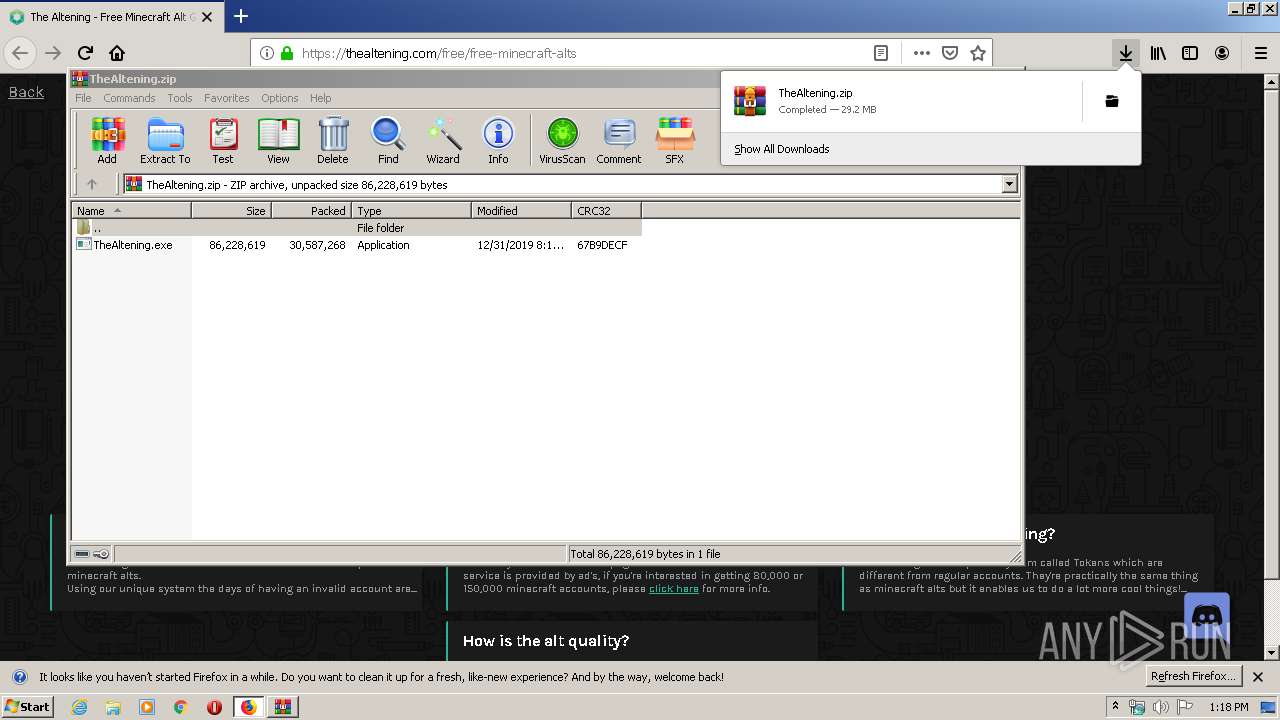The image size is (1280, 720).
Task: Click the WinRAR status bar drive icon
Action: click(82, 553)
